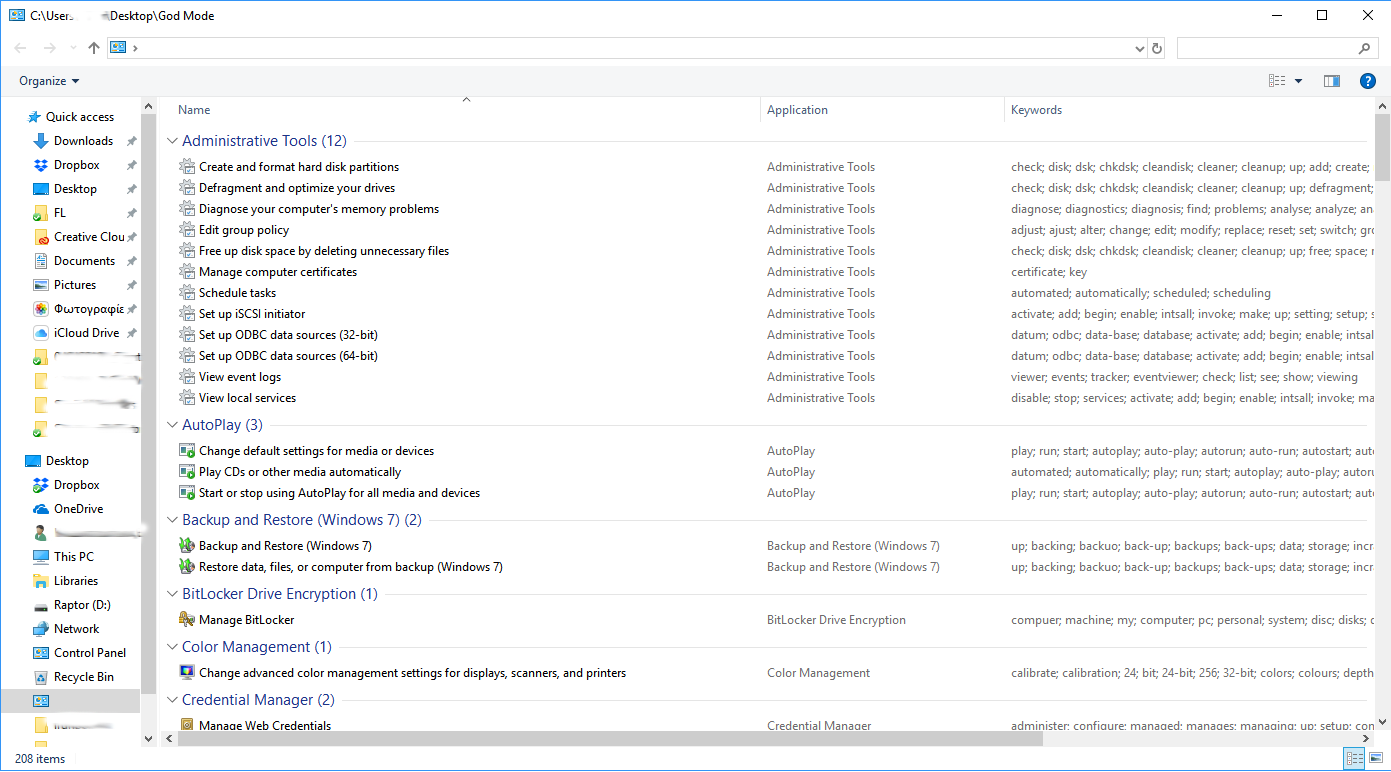This screenshot has height=772, width=1391.
Task: Select the FL folder in Quick access
Action: coord(59,213)
